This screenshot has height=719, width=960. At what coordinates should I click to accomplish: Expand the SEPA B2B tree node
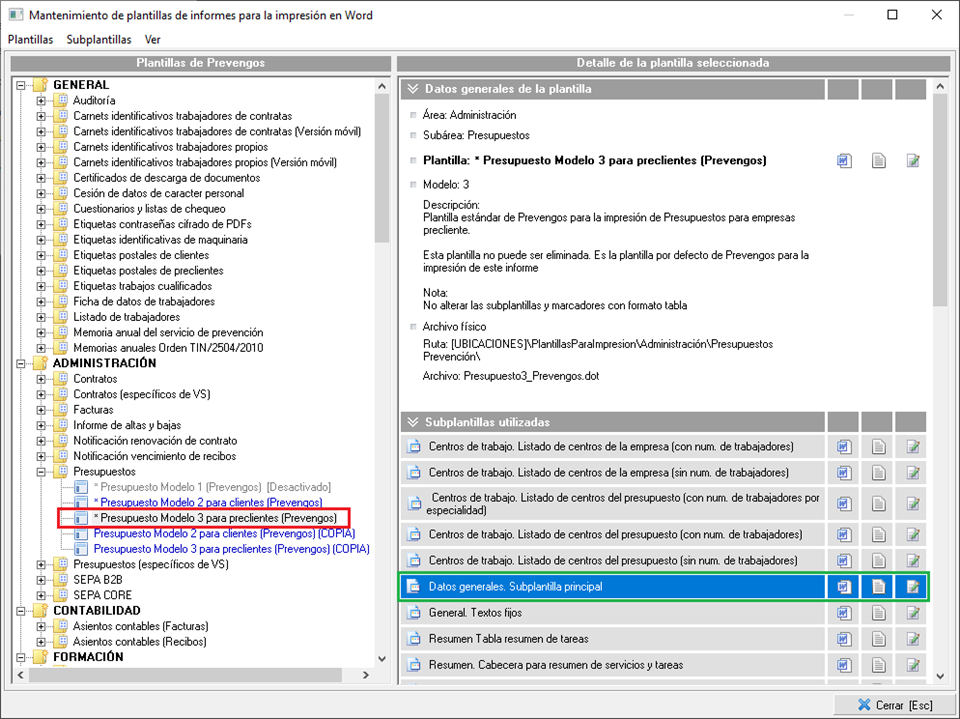click(41, 580)
